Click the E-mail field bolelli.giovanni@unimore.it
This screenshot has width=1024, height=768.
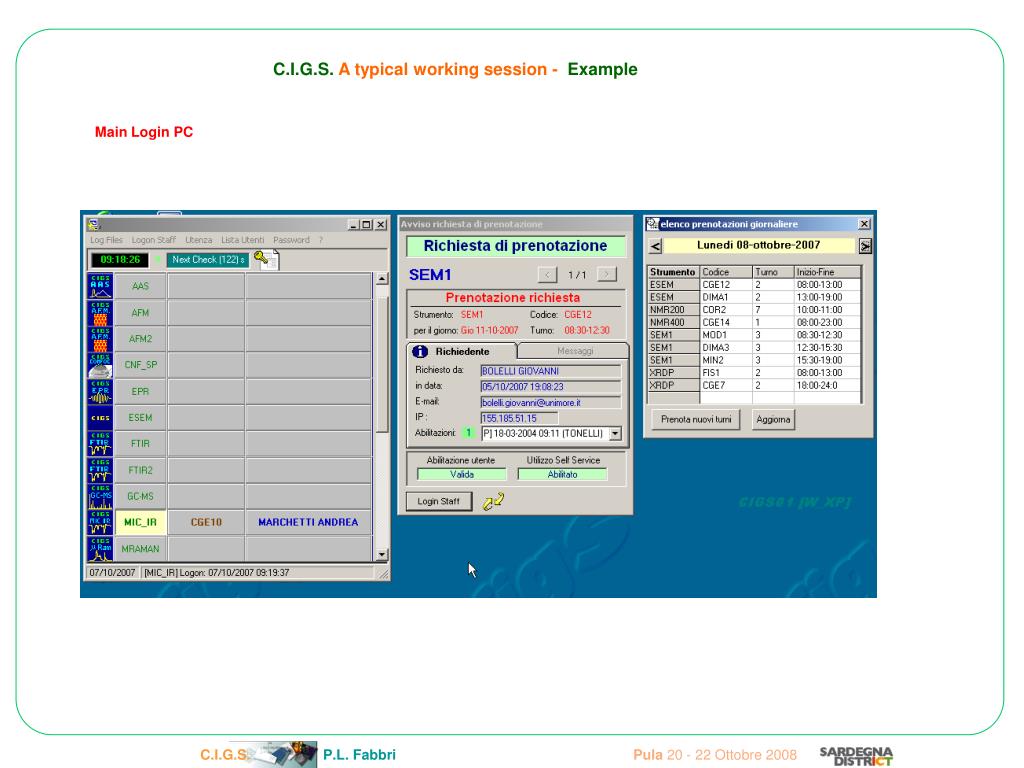(x=551, y=402)
